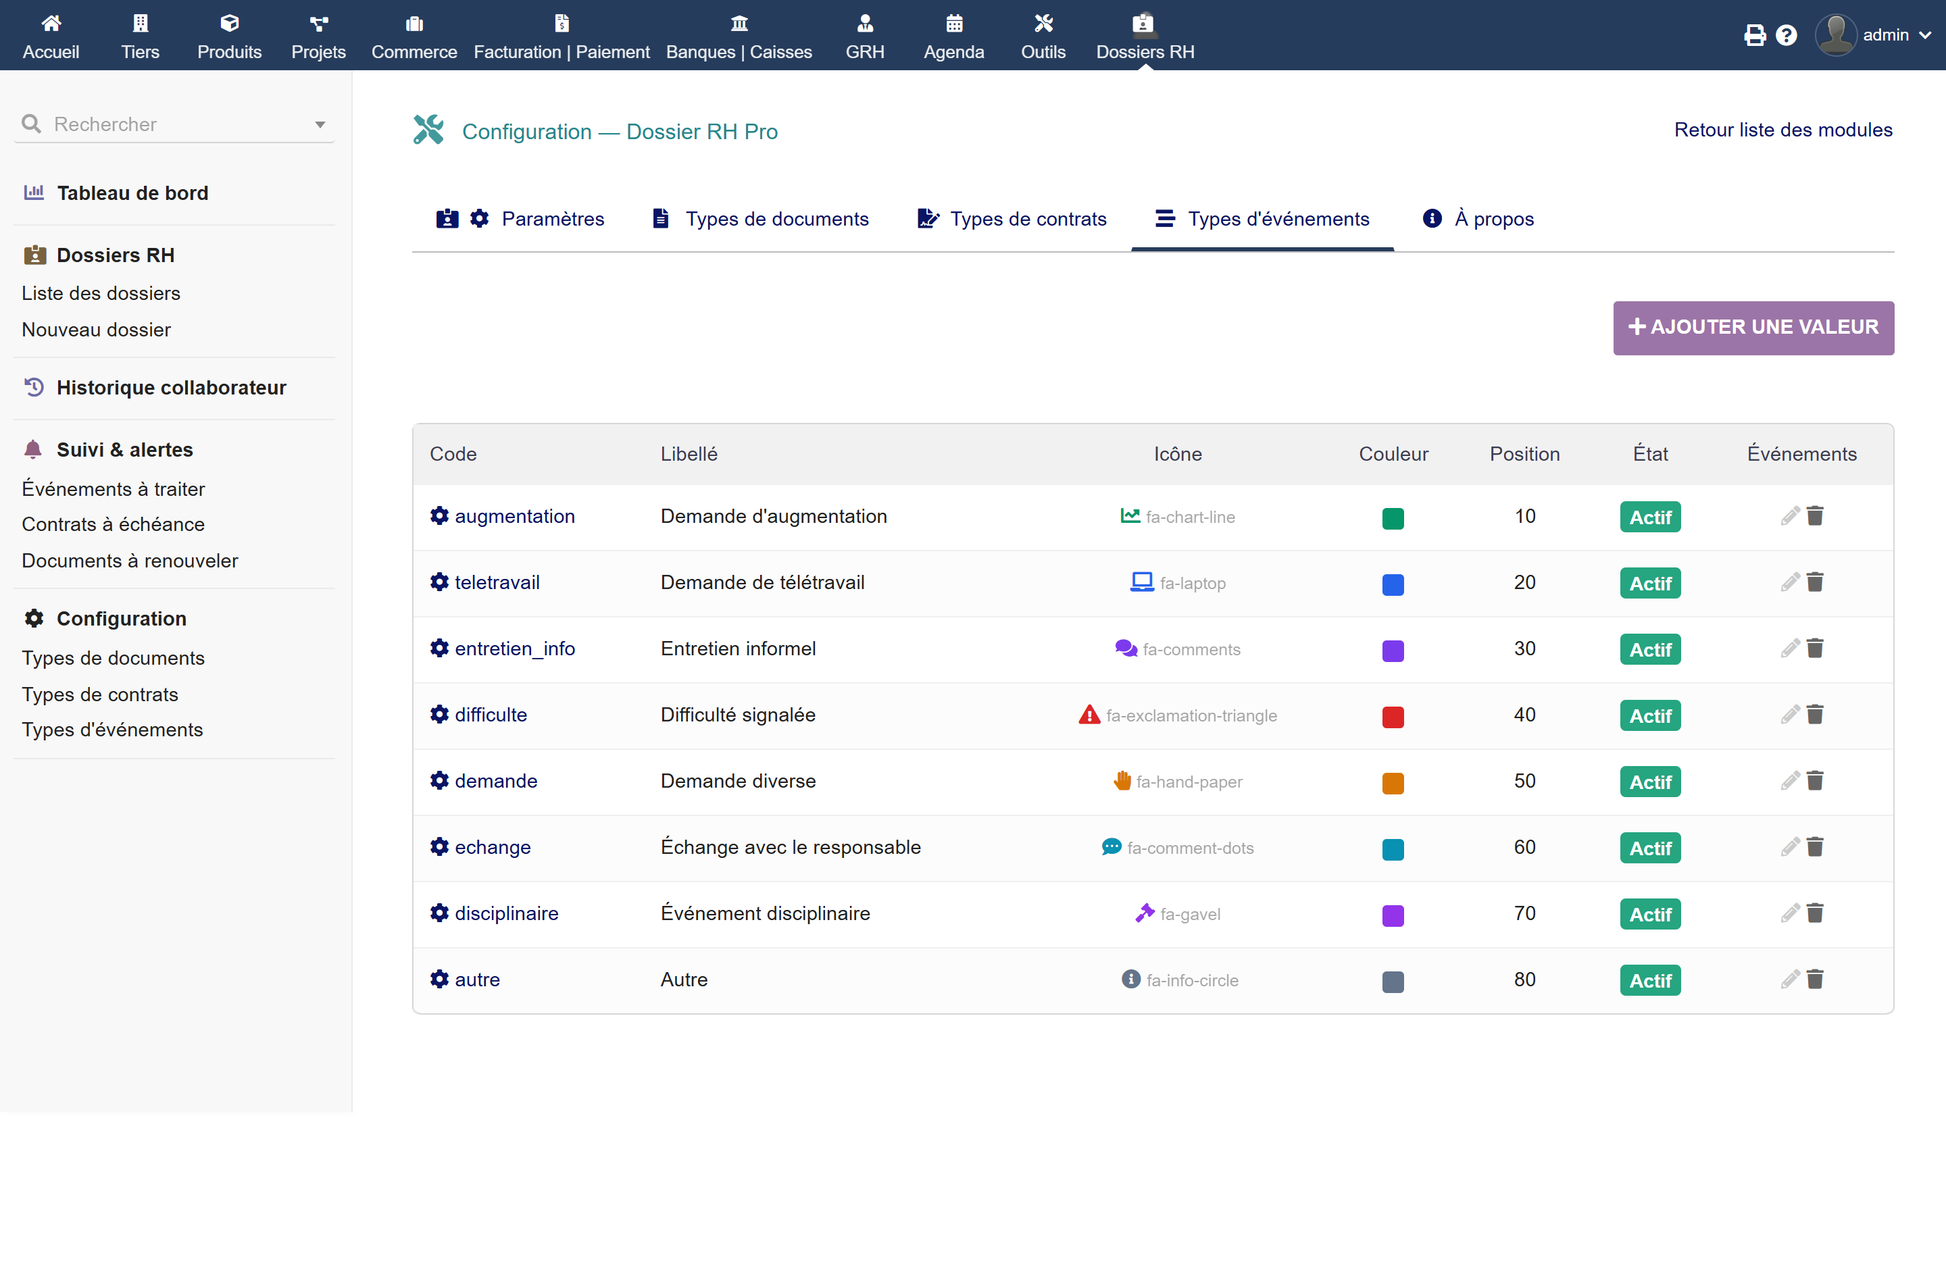Delete the autre row

(x=1815, y=979)
